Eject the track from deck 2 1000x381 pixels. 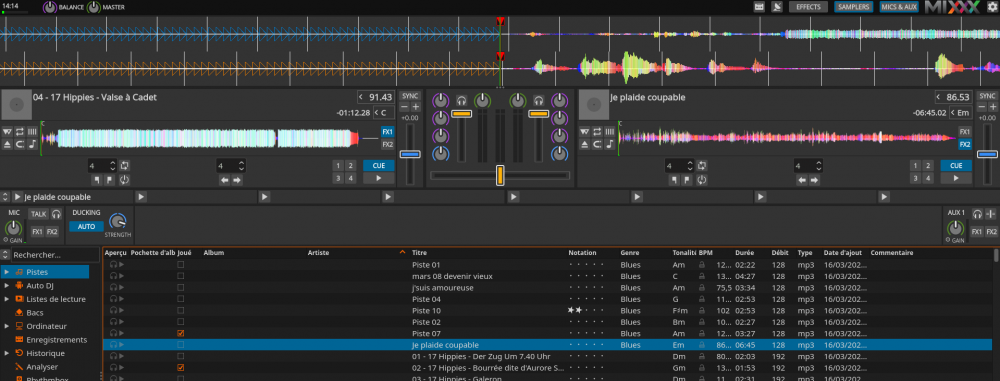pyautogui.click(x=585, y=144)
